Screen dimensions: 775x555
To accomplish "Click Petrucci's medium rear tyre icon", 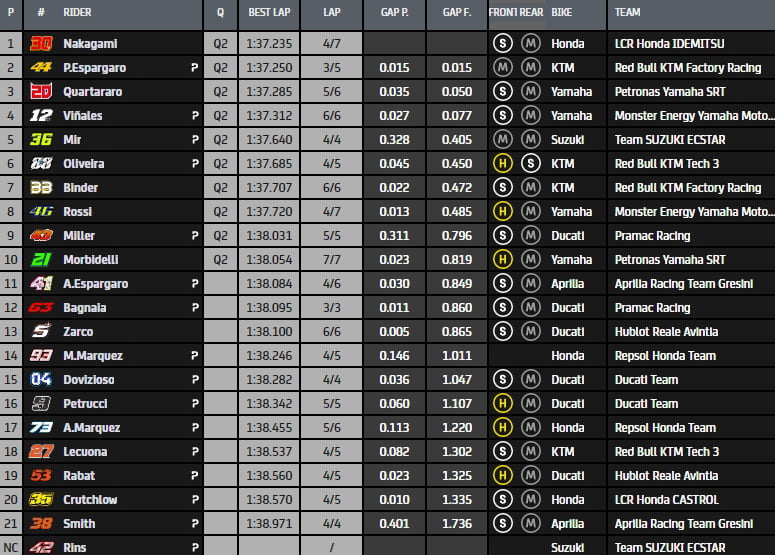I will 531,403.
